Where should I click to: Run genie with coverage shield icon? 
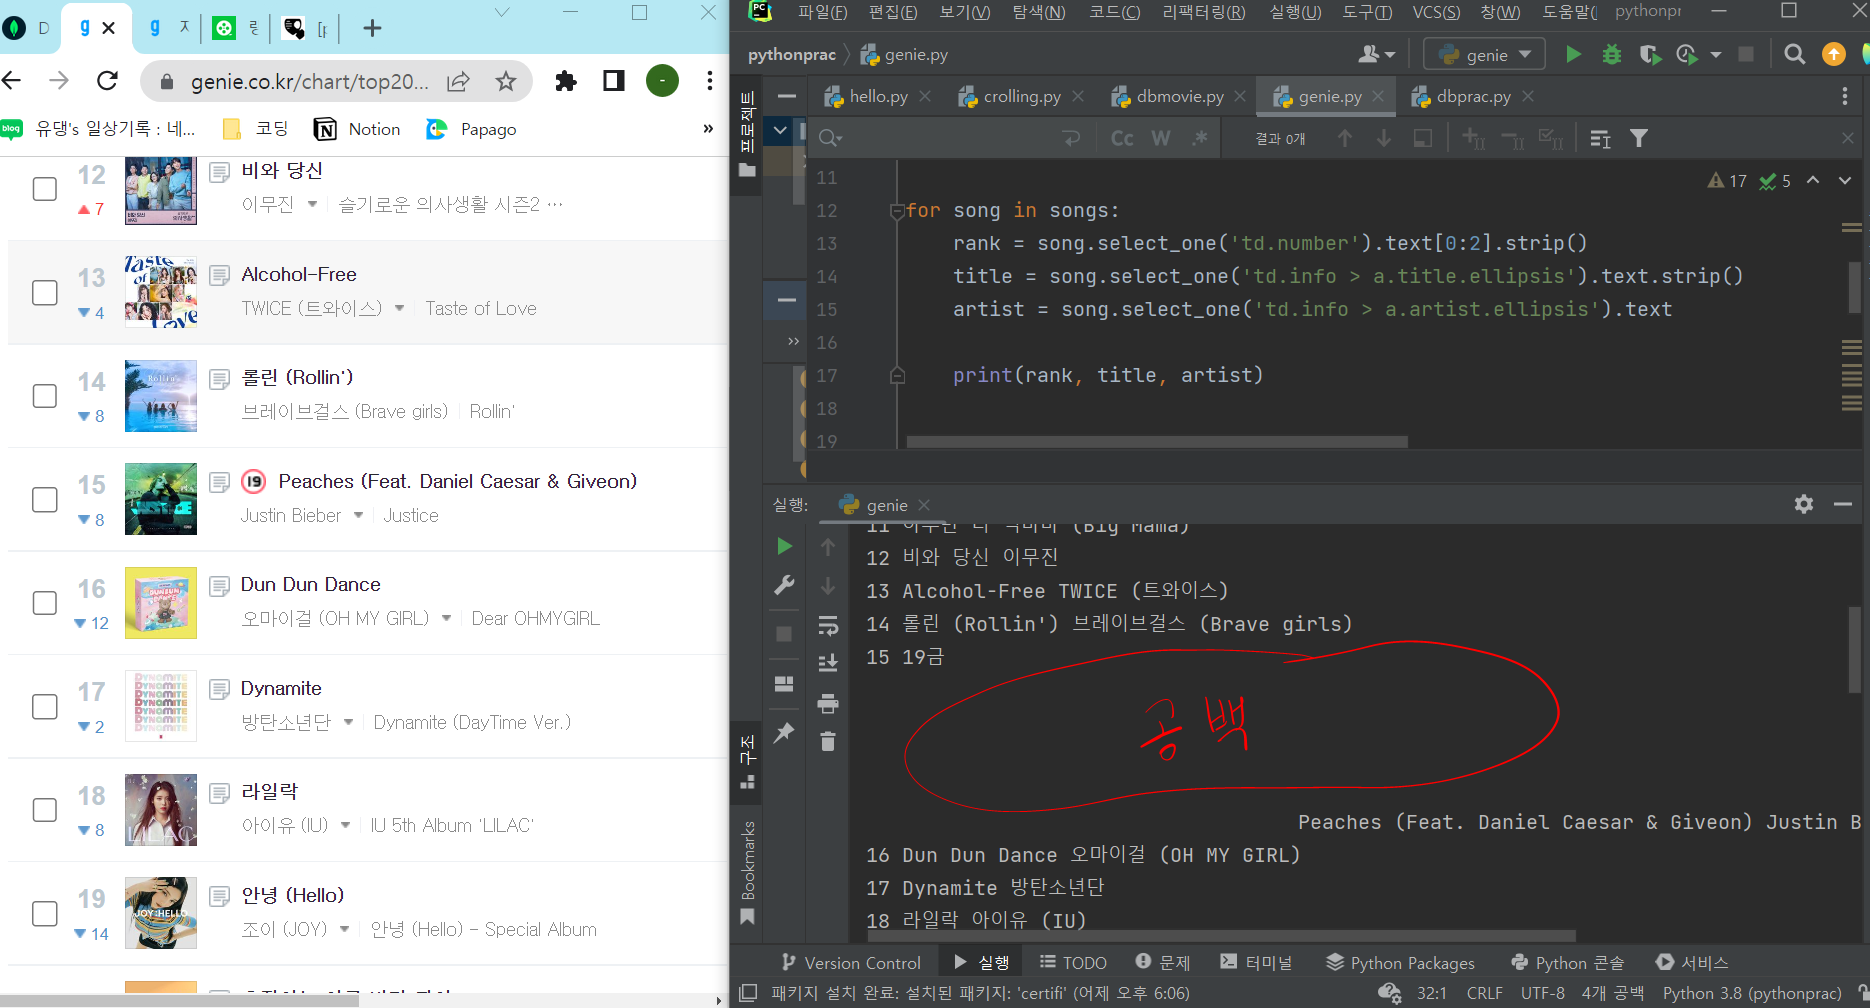tap(1649, 54)
